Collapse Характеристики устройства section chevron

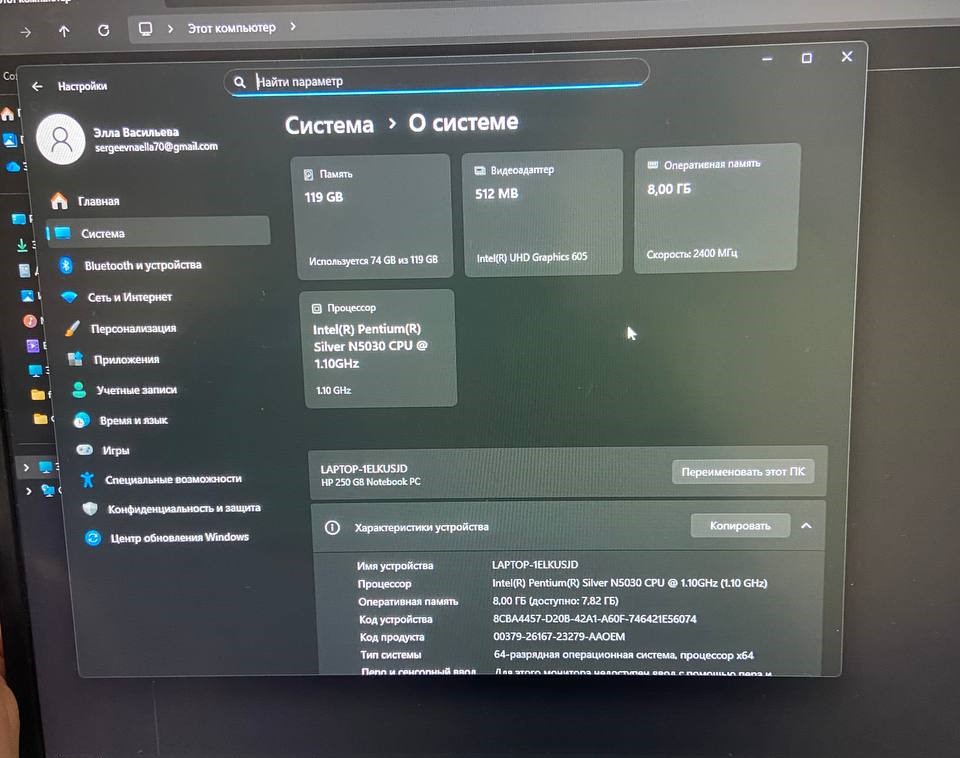click(807, 526)
